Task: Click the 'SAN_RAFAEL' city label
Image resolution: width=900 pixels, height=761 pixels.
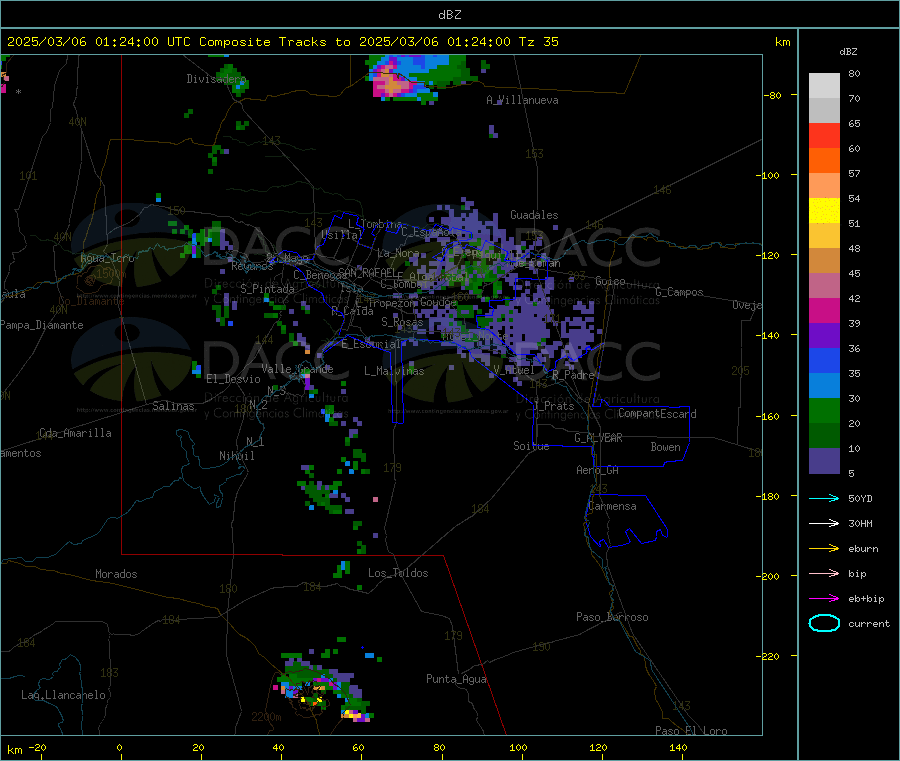Action: point(366,272)
